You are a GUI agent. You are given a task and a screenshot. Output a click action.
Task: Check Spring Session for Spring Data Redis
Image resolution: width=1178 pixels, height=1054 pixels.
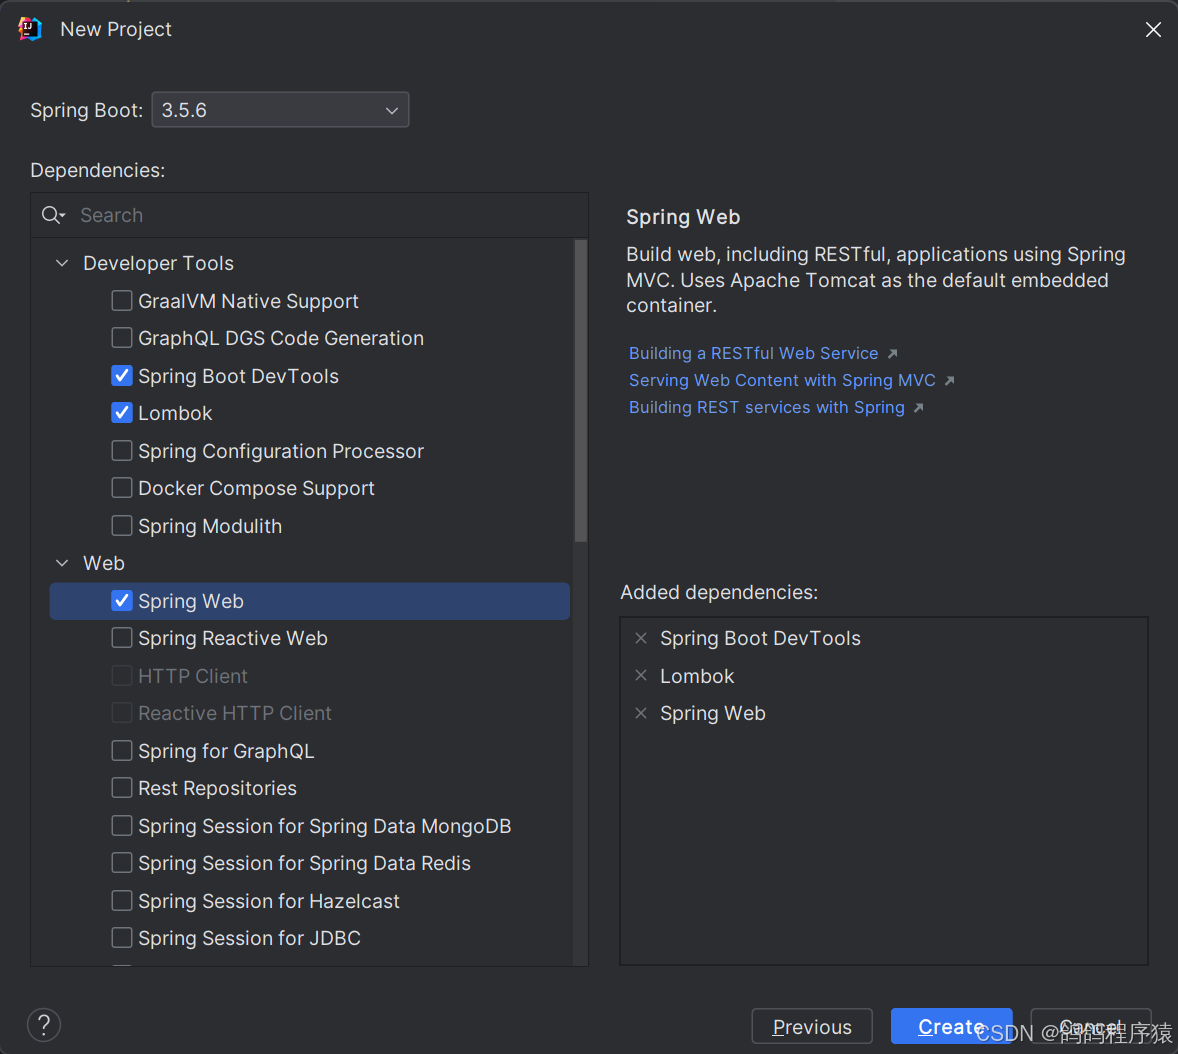pyautogui.click(x=122, y=863)
